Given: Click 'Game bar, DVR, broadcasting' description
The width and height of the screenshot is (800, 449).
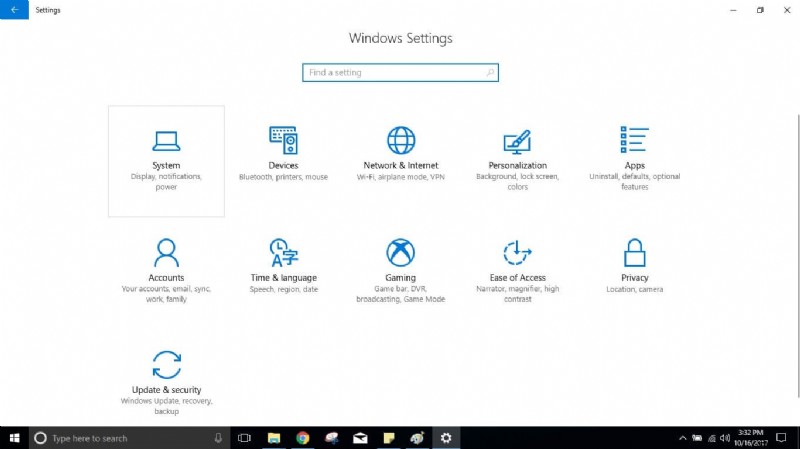Looking at the screenshot, I should coord(401,294).
